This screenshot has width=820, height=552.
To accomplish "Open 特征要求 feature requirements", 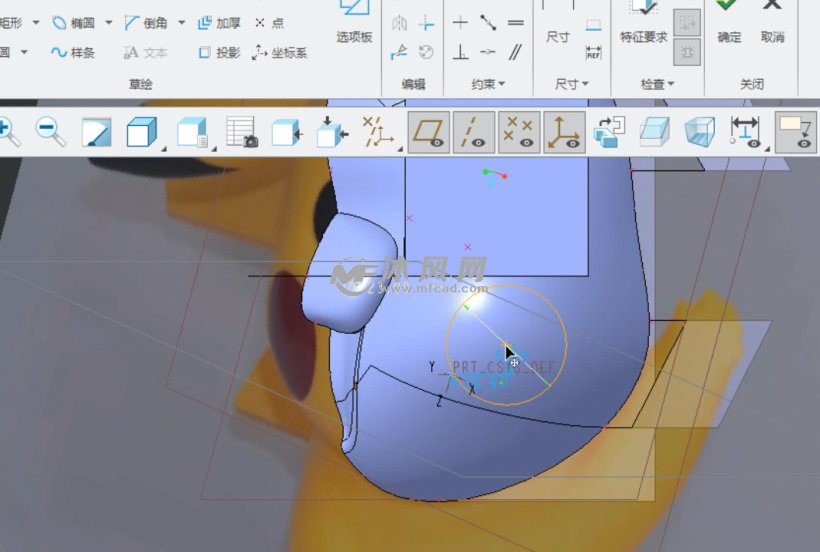I will point(643,21).
